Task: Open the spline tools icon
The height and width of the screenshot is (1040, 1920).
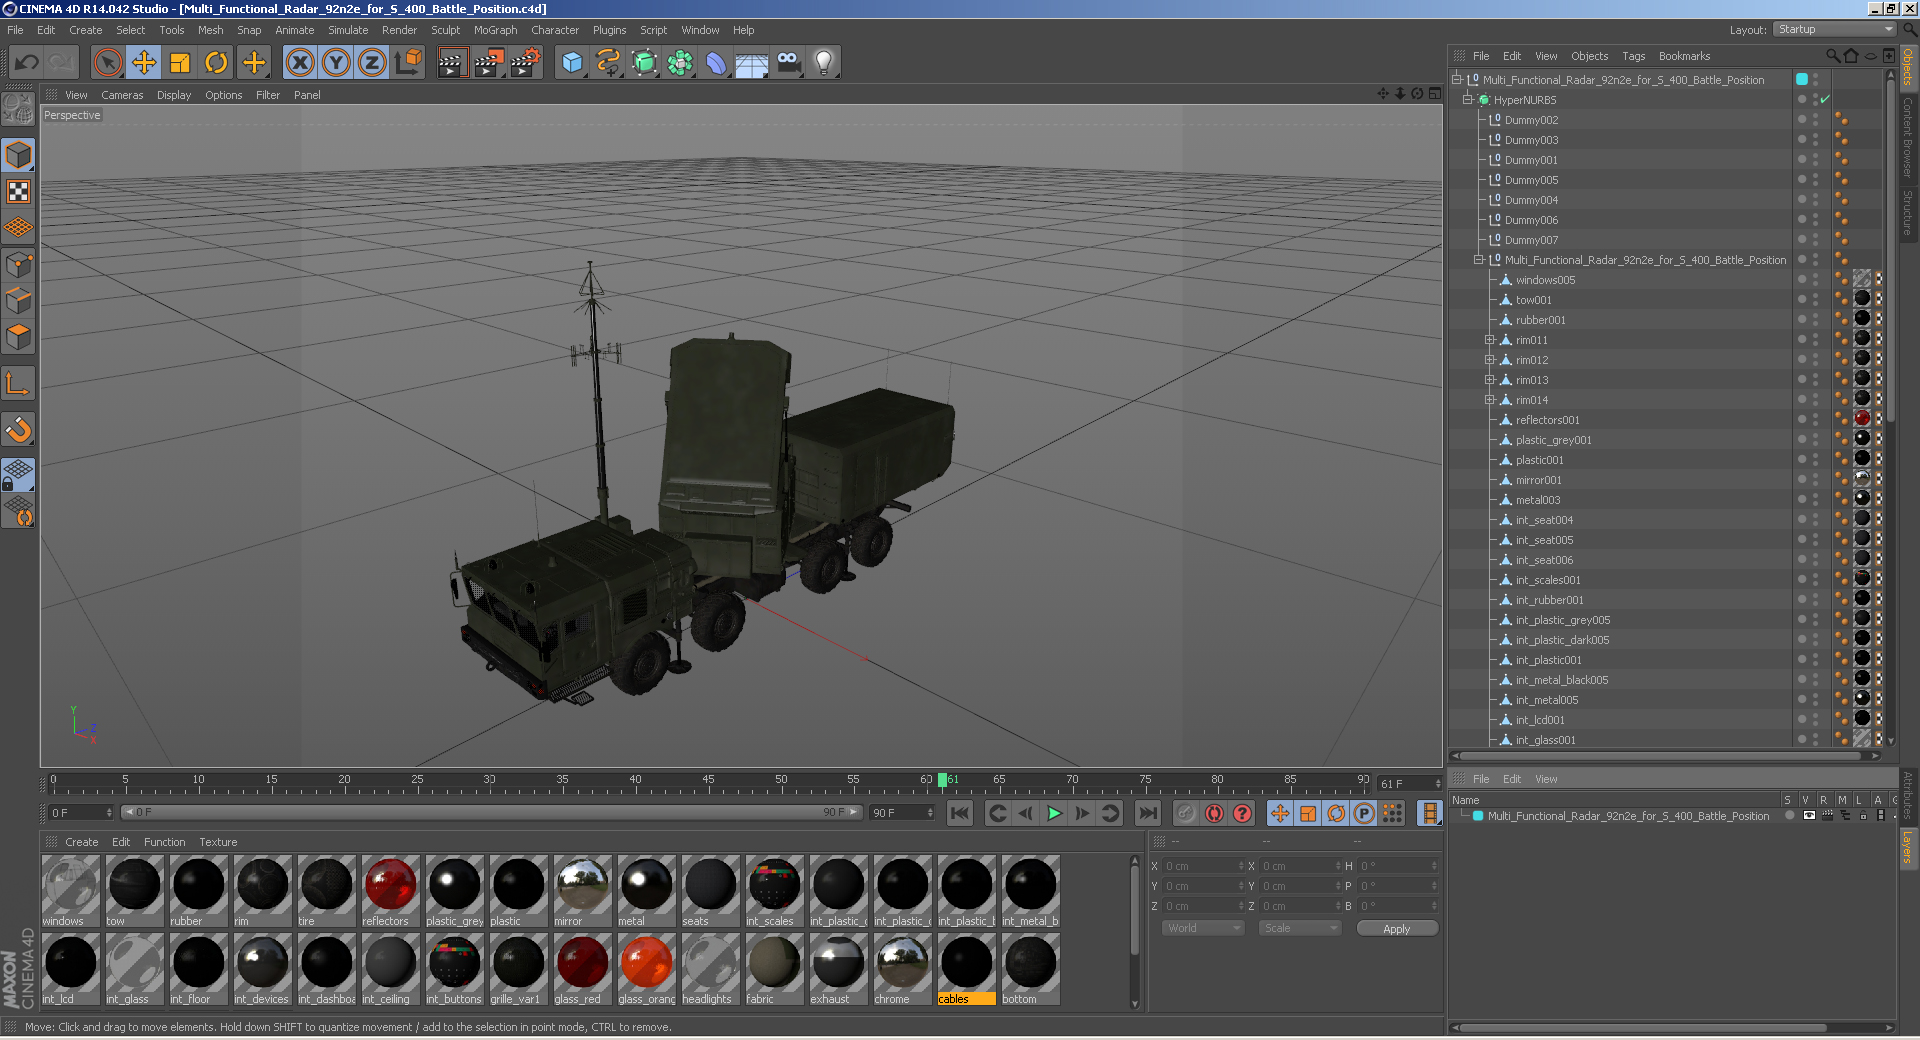Action: (x=608, y=62)
